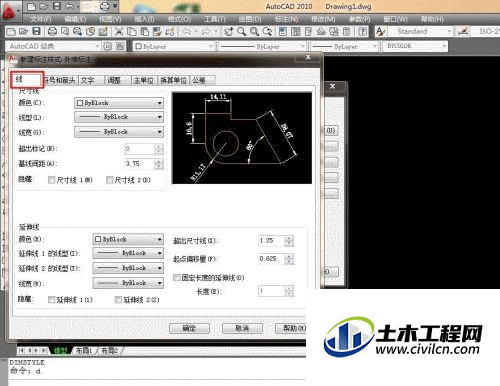Click Open in the quick access toolbar
500x386 pixels.
click(x=44, y=6)
